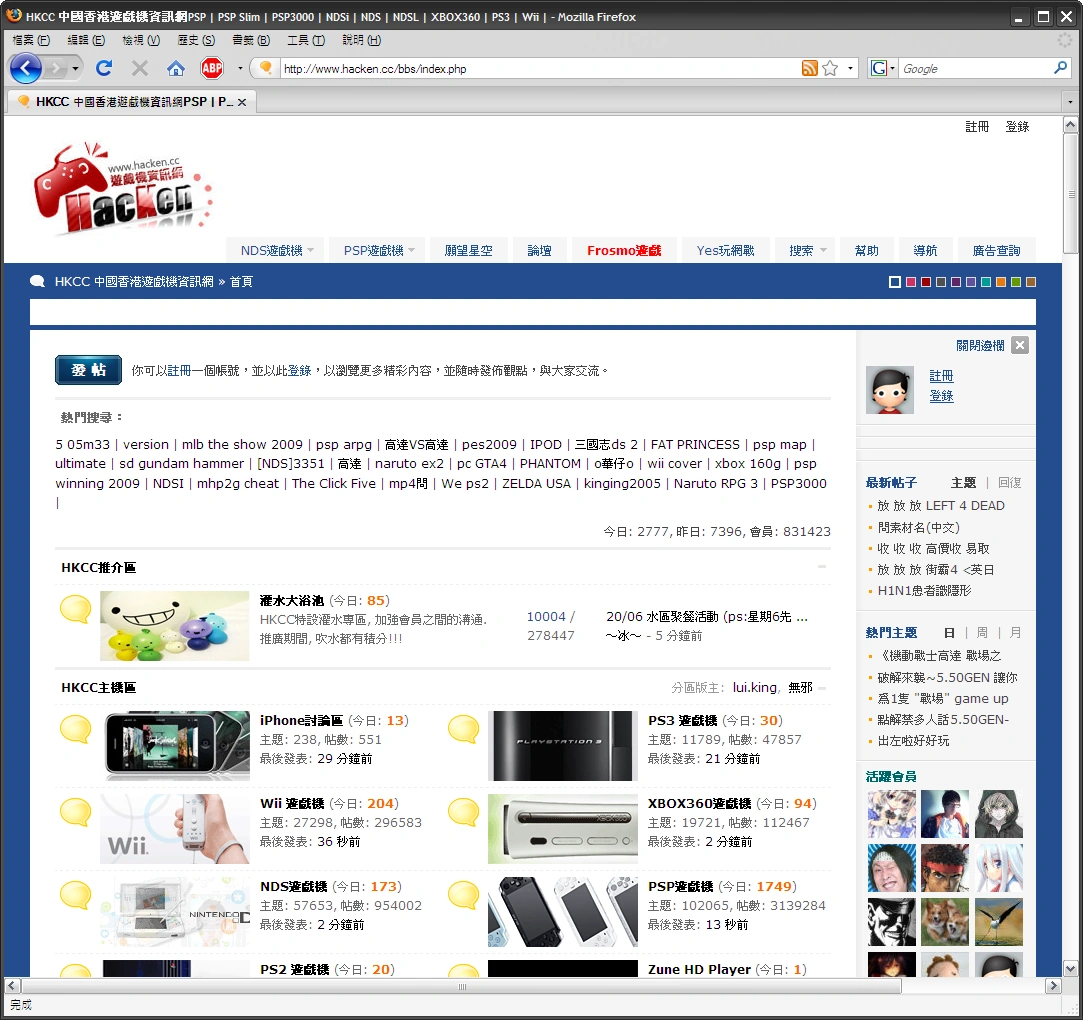
Task: Open the iPhone討論區 forum thumbnail
Action: point(177,746)
